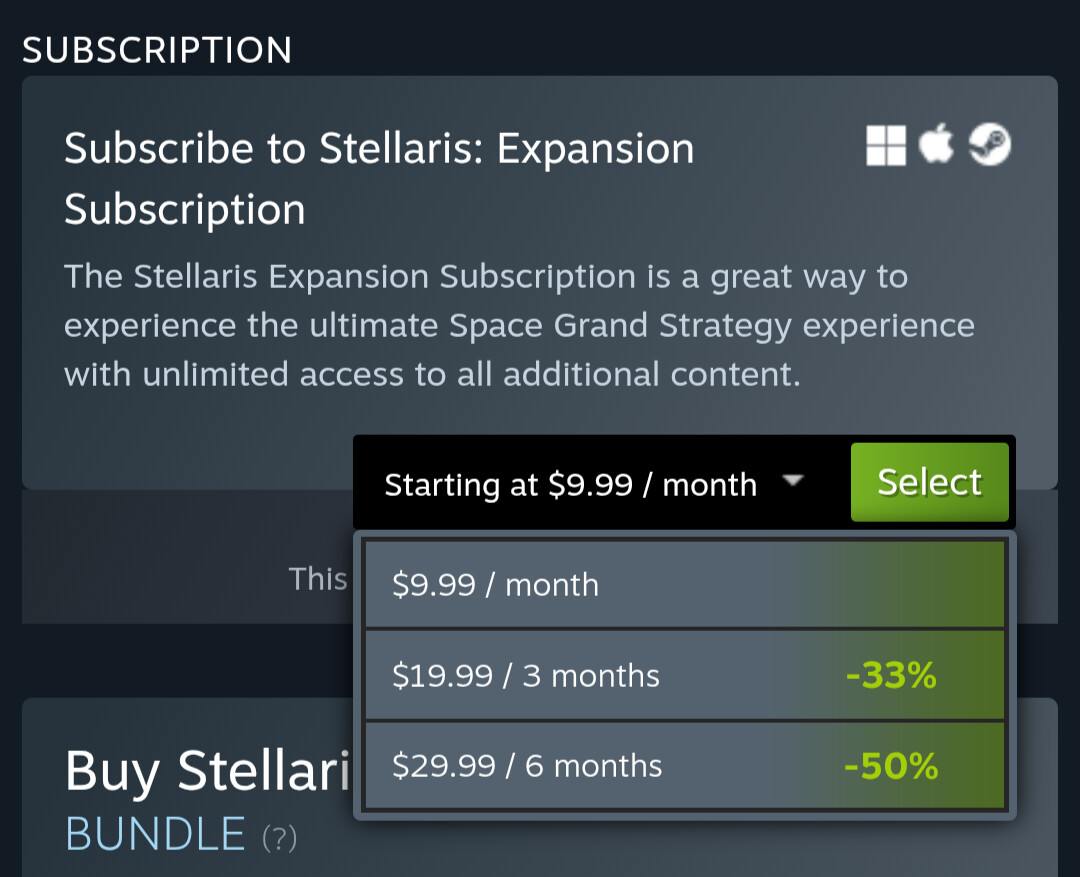The height and width of the screenshot is (877, 1080).
Task: Click the Subscribe to Stellaris: Expansion Subscription title
Action: click(x=378, y=179)
